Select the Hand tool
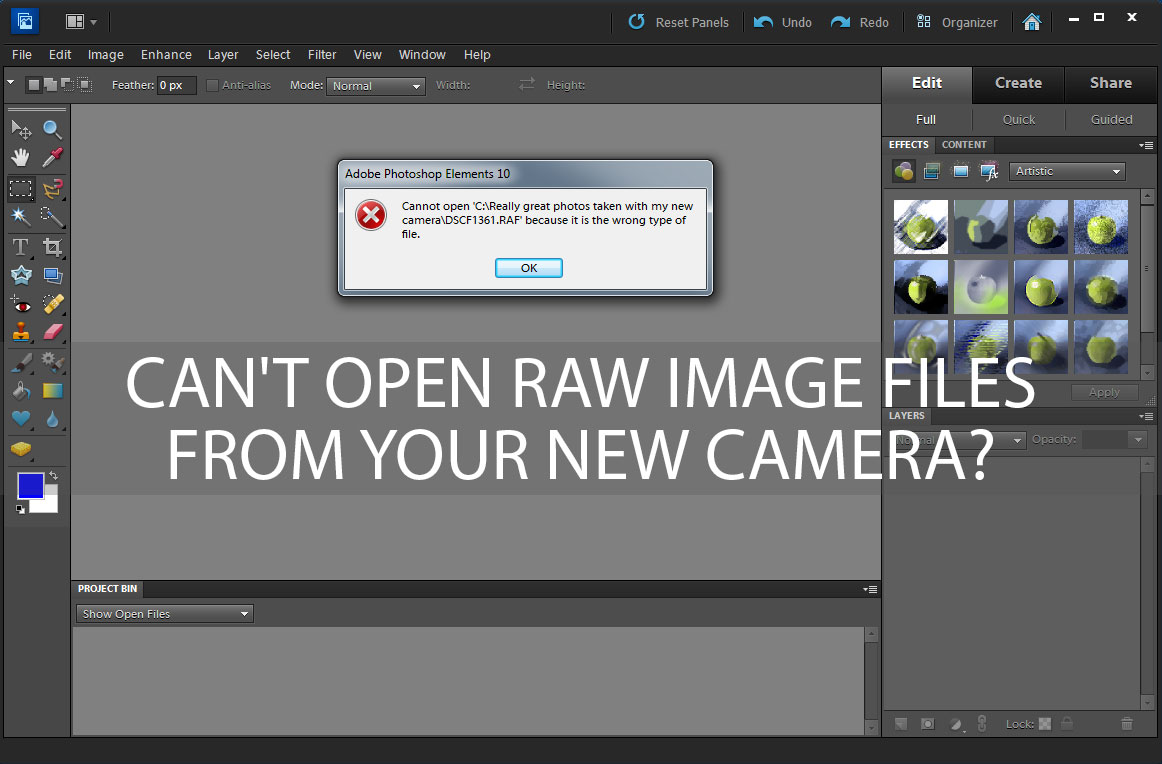 21,157
